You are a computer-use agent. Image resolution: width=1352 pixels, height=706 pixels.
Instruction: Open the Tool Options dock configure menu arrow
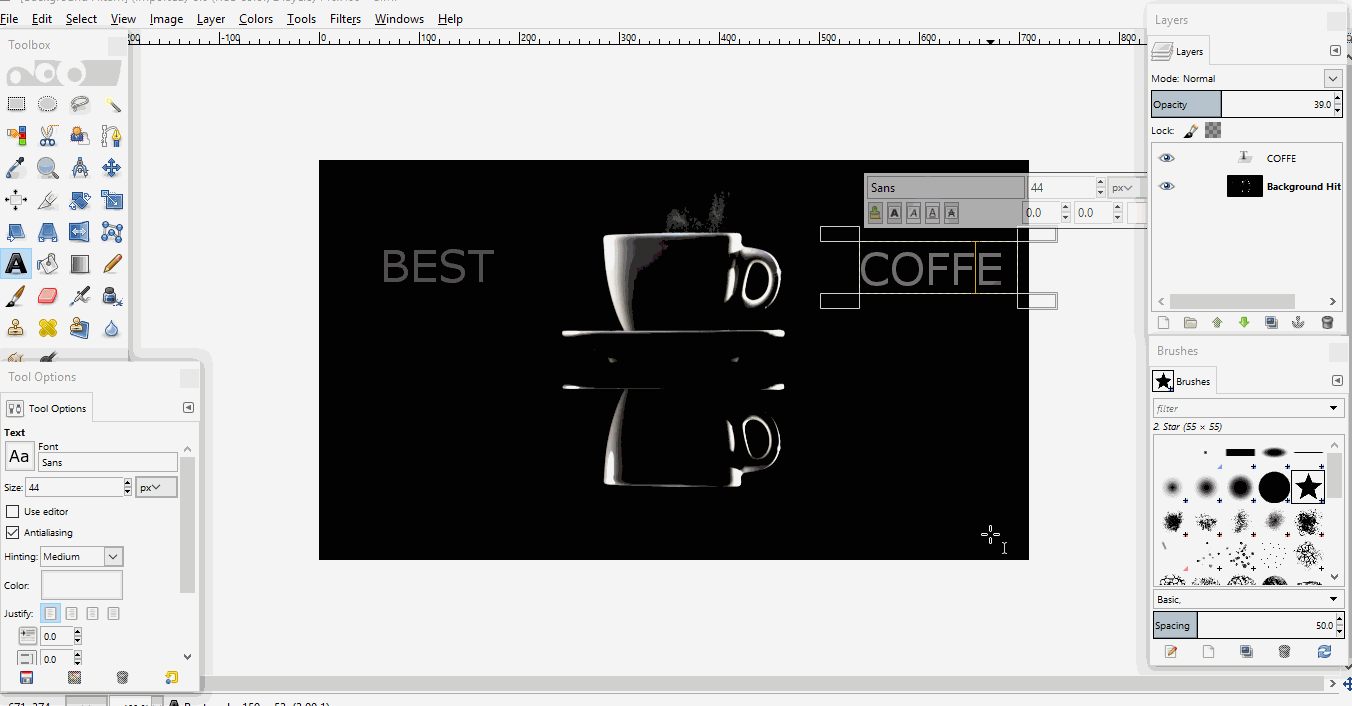[x=188, y=408]
